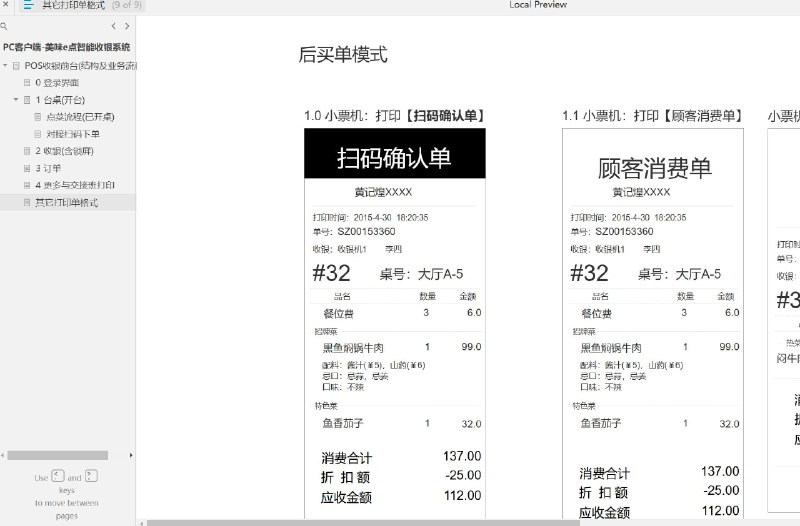Click the sidebar horizontal scrollbar thumb
Screen dimensions: 800x526
(x=58, y=455)
